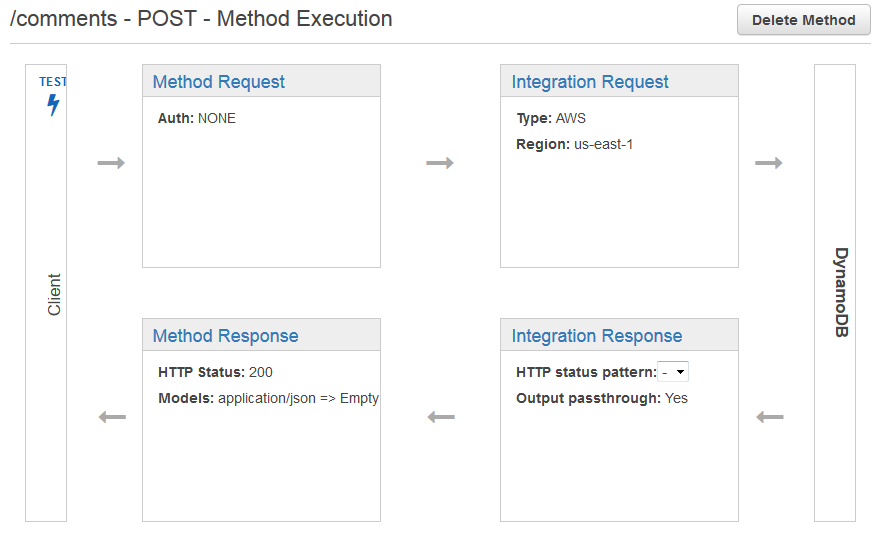Click the Output passthrough: Yes text
The height and width of the screenshot is (547, 877).
(602, 398)
